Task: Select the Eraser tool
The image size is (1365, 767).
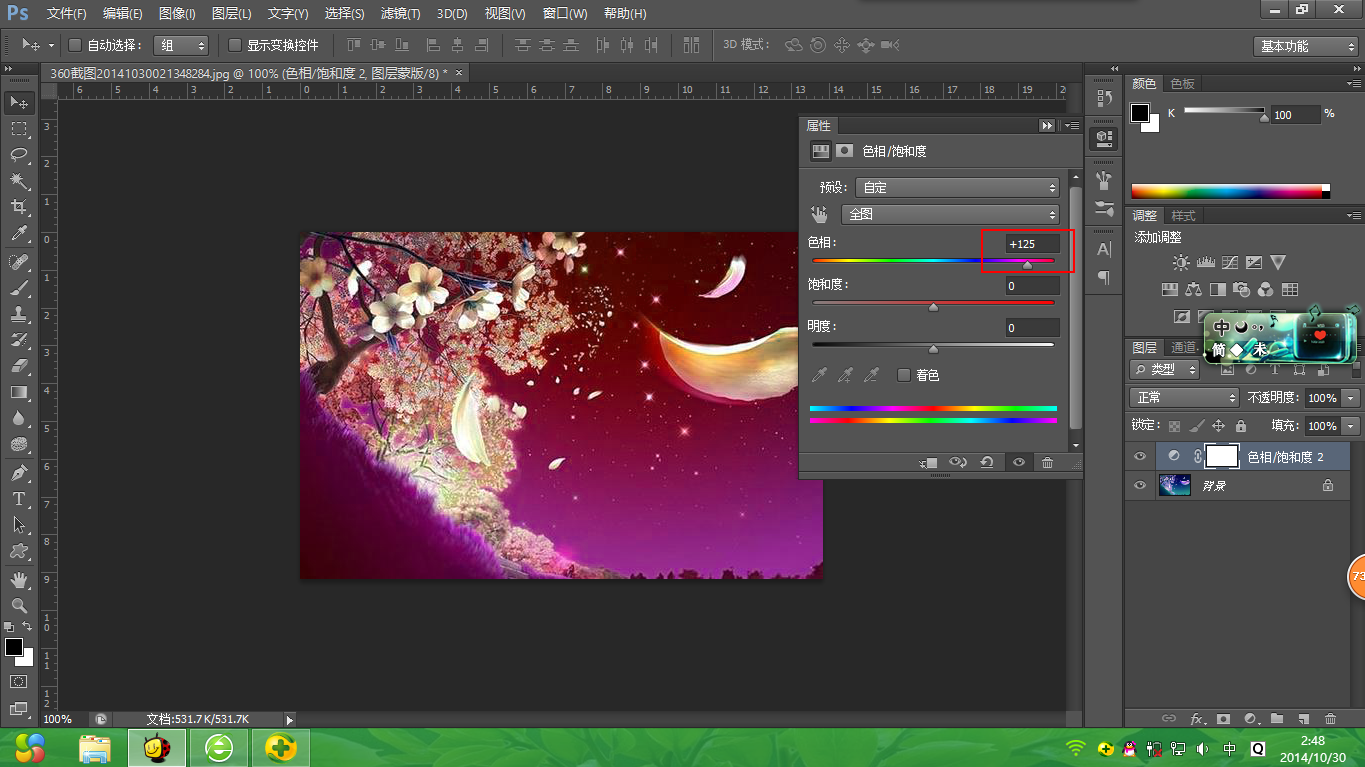Action: point(19,366)
